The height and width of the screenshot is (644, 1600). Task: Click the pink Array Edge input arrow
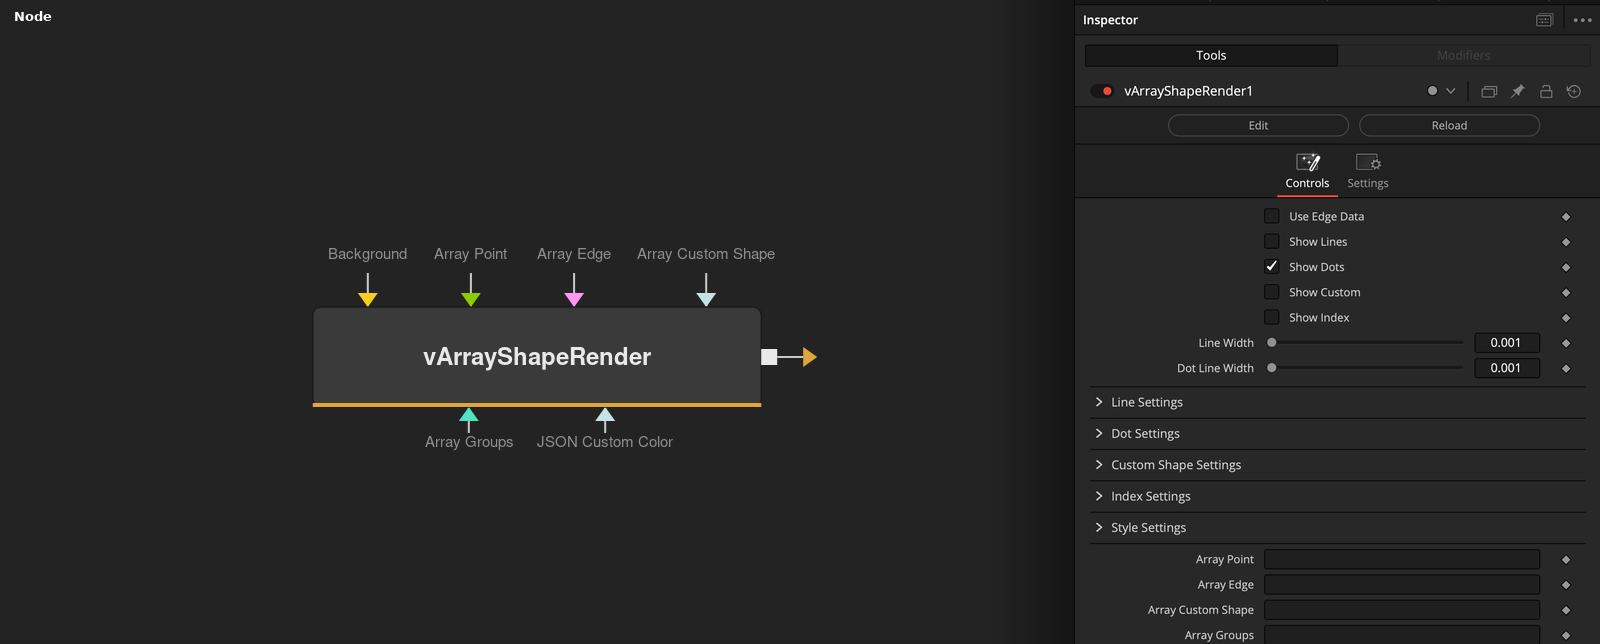tap(574, 299)
